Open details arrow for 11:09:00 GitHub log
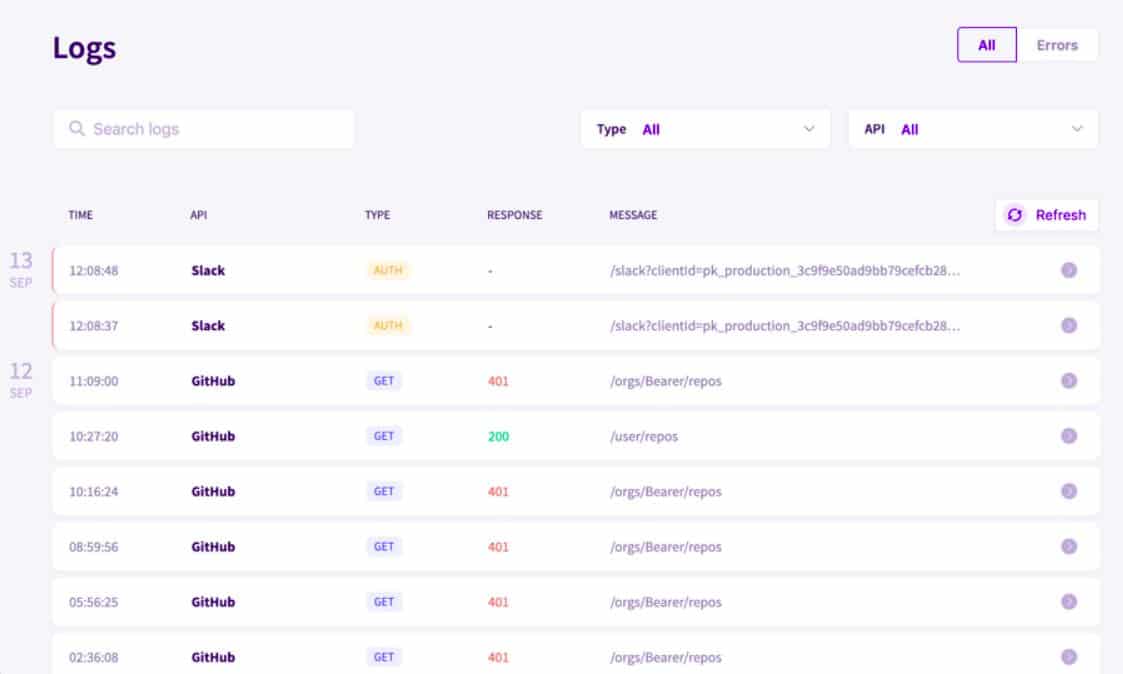Image resolution: width=1123 pixels, height=674 pixels. point(1069,380)
